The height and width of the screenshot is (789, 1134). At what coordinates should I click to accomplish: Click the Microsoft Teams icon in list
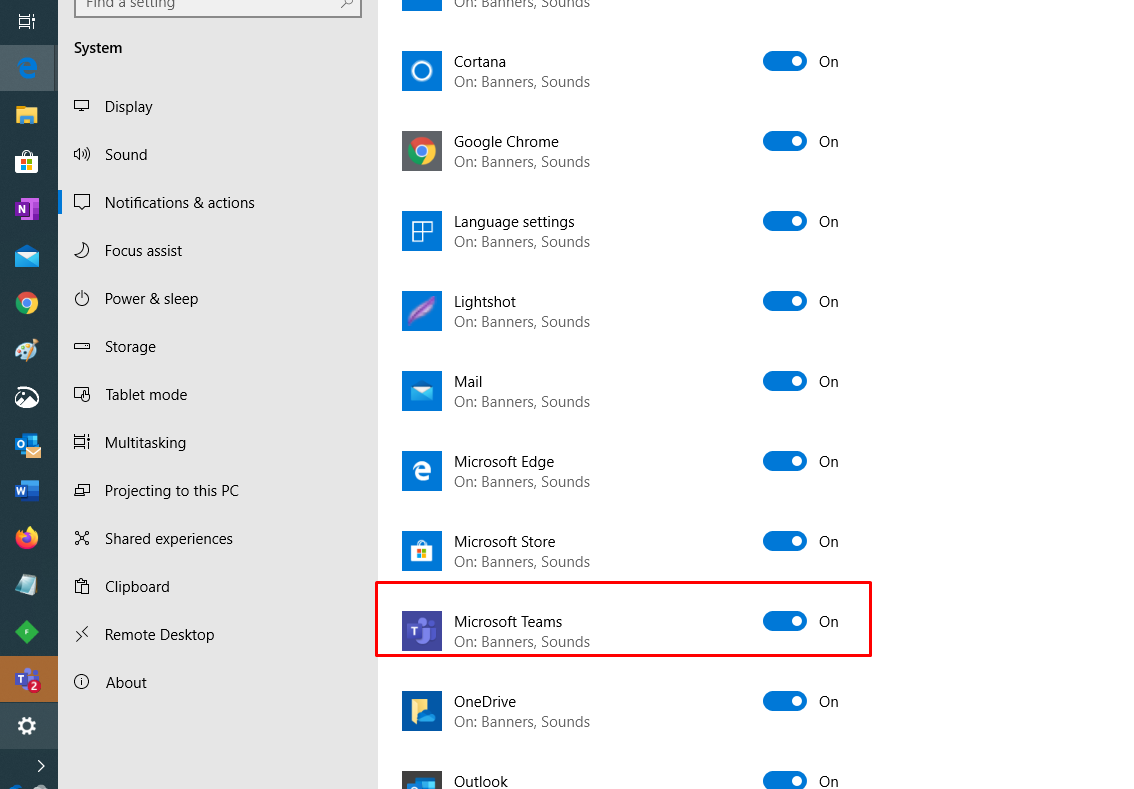pos(422,631)
